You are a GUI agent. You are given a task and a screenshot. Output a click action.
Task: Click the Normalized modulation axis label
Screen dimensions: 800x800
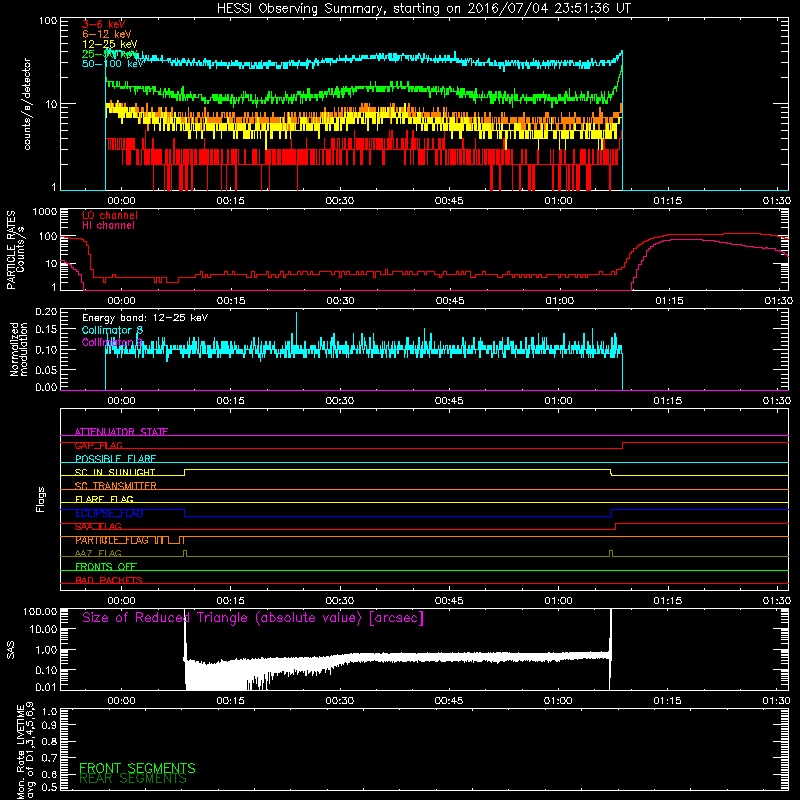click(x=19, y=349)
